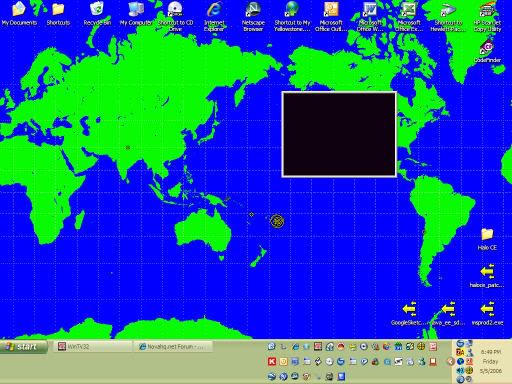Screen dimensions: 512x384
Task: Select the Internet Explorer desktop shortcut
Action: point(214,16)
